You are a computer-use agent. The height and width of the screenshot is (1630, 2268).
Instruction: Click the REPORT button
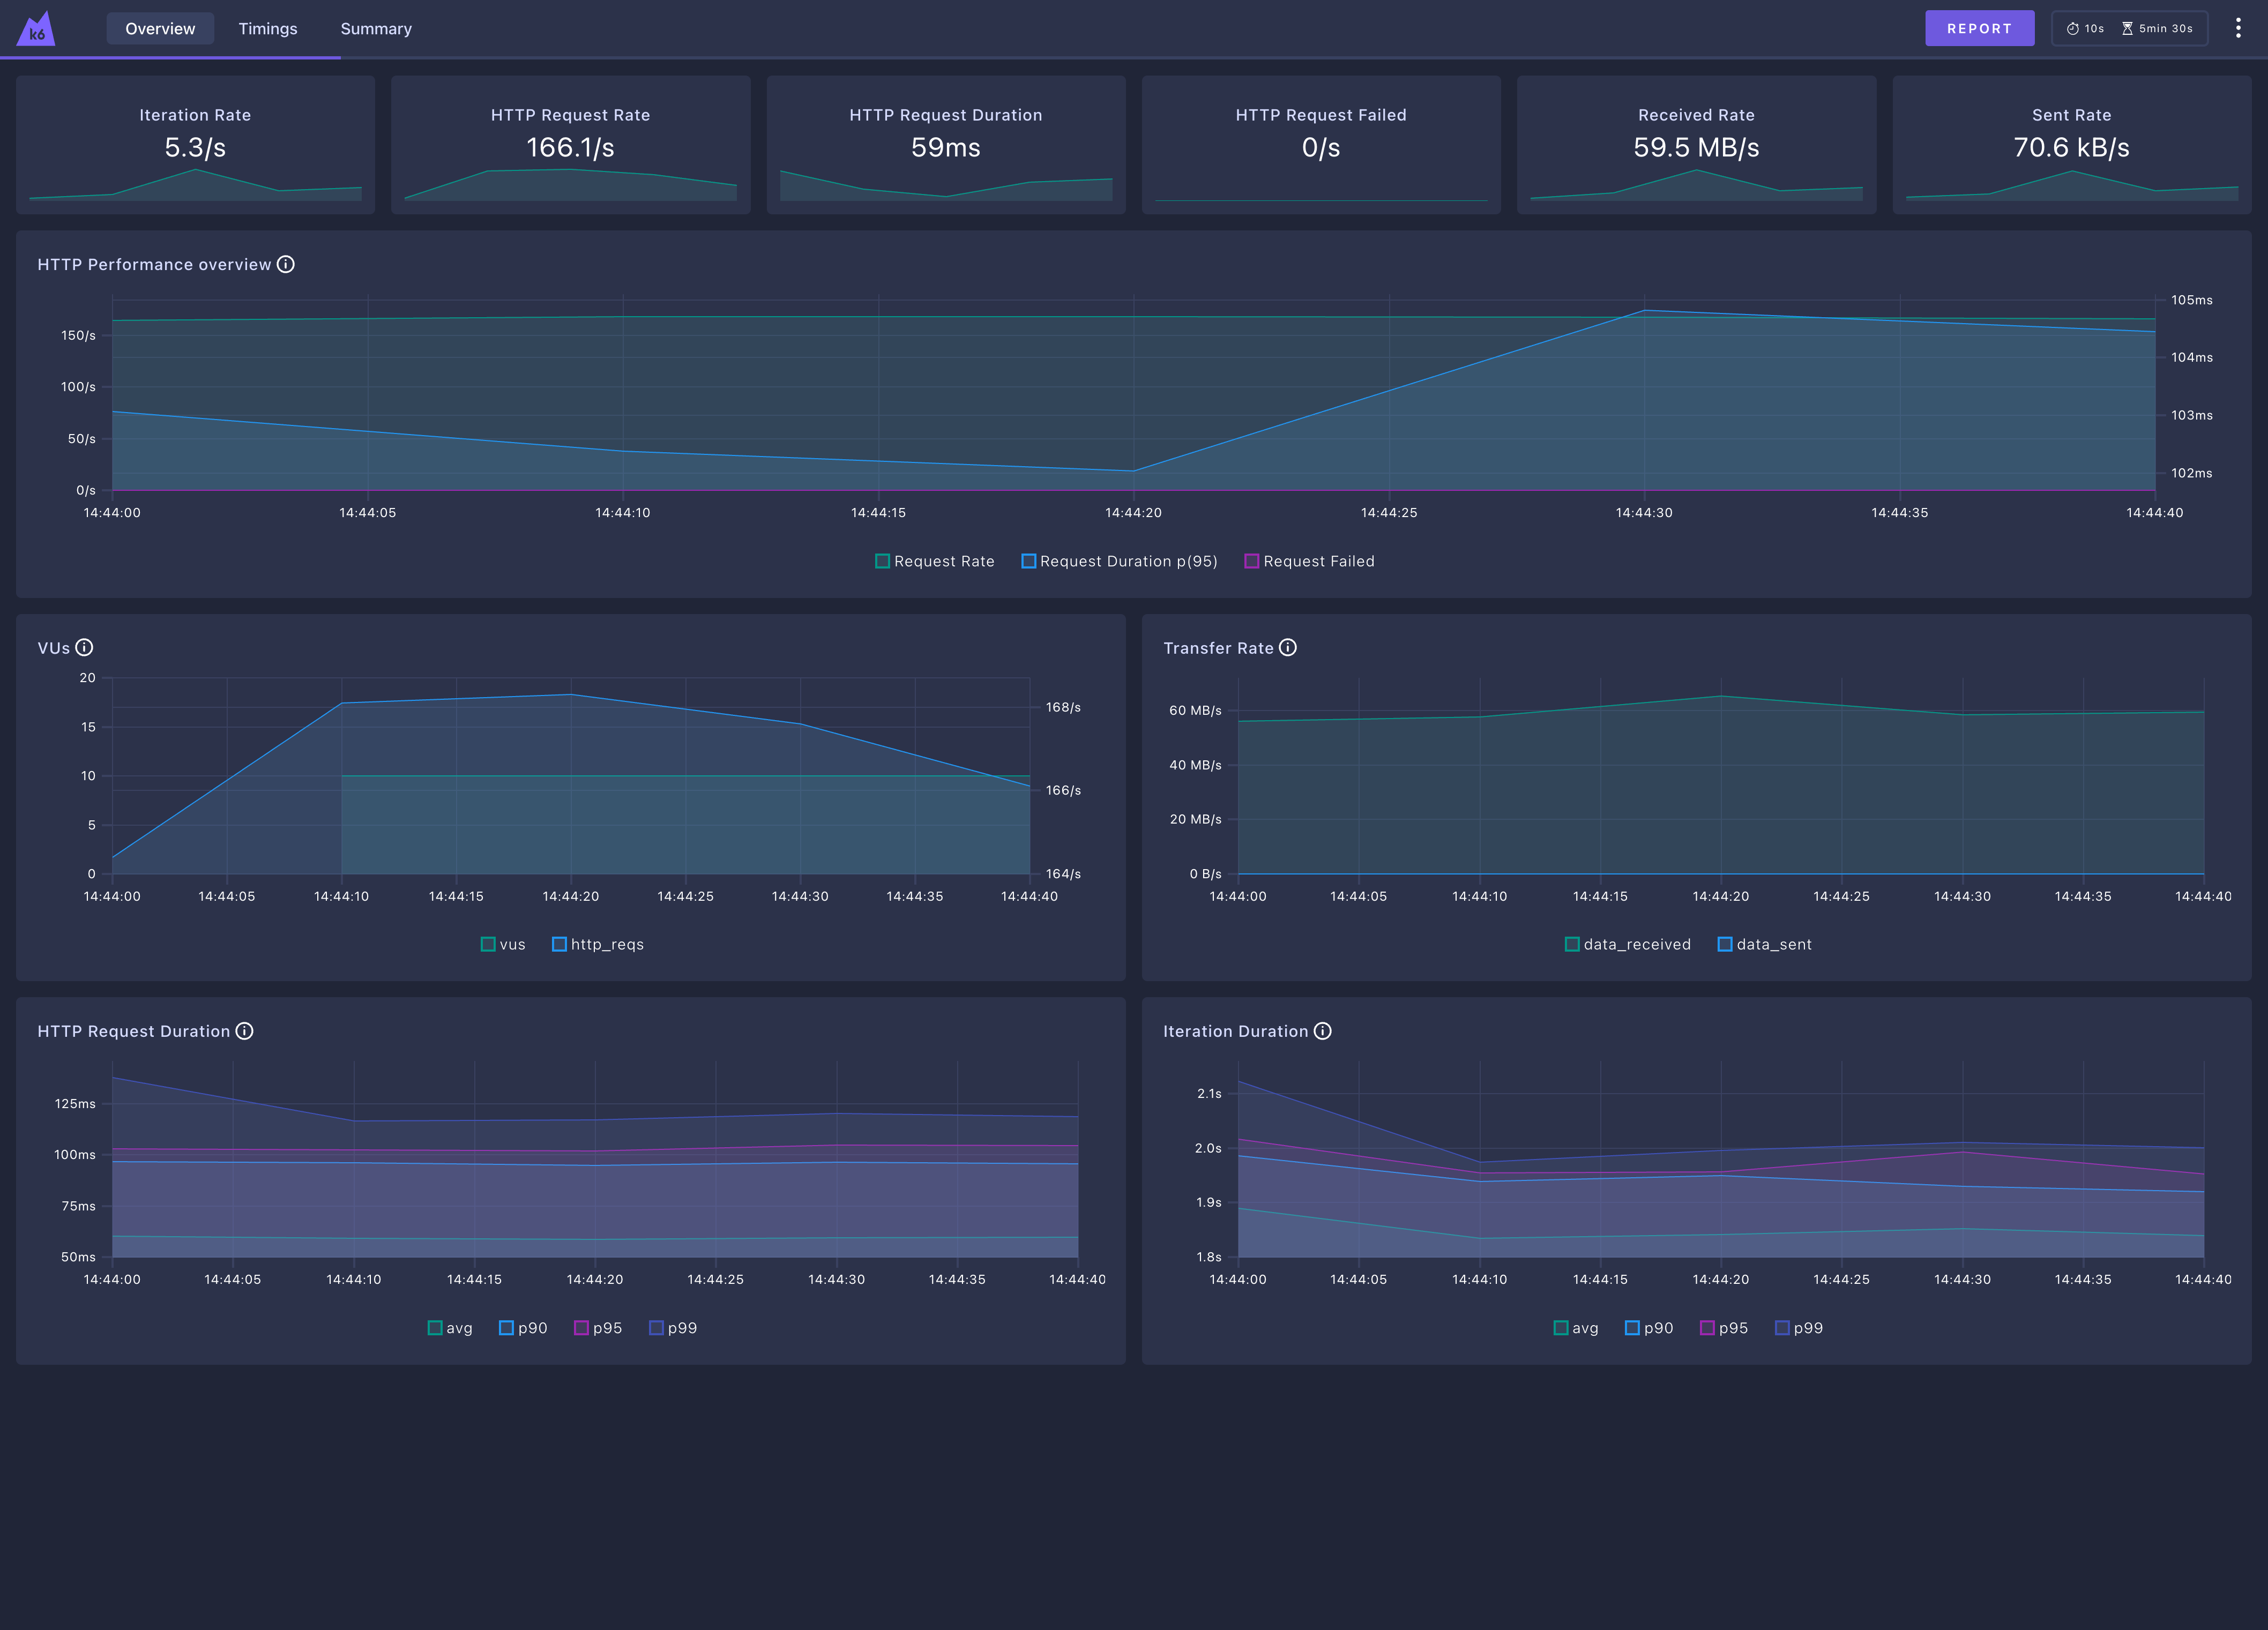tap(1980, 28)
